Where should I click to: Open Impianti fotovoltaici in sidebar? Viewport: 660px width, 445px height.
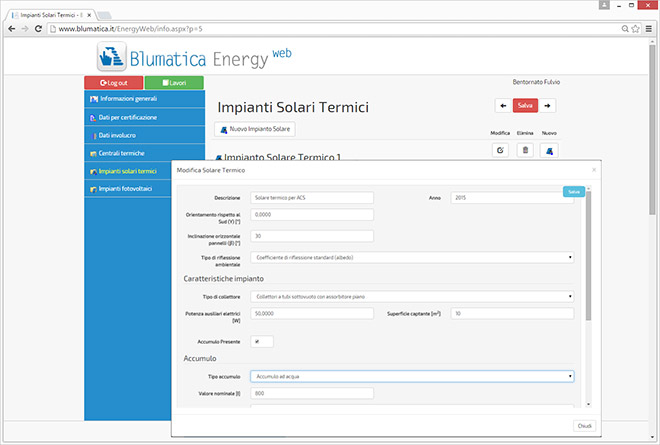coord(128,189)
